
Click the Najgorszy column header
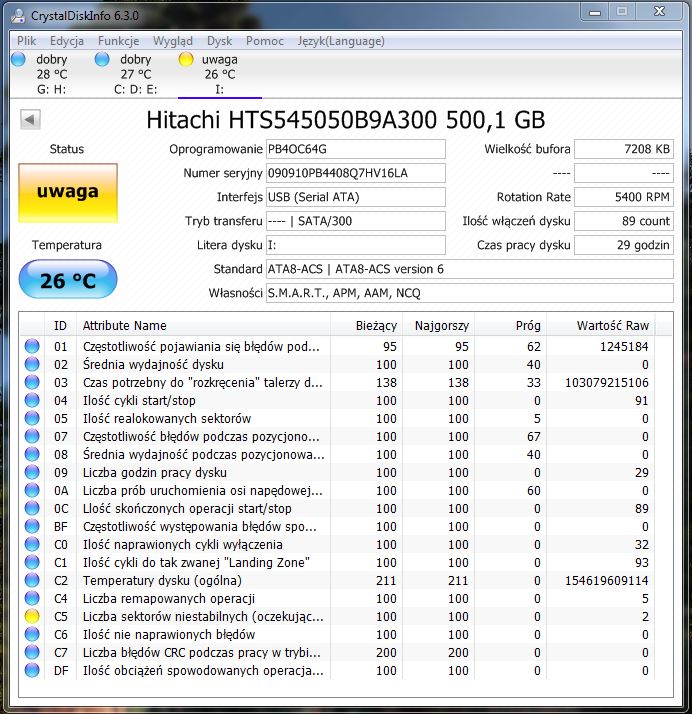438,326
